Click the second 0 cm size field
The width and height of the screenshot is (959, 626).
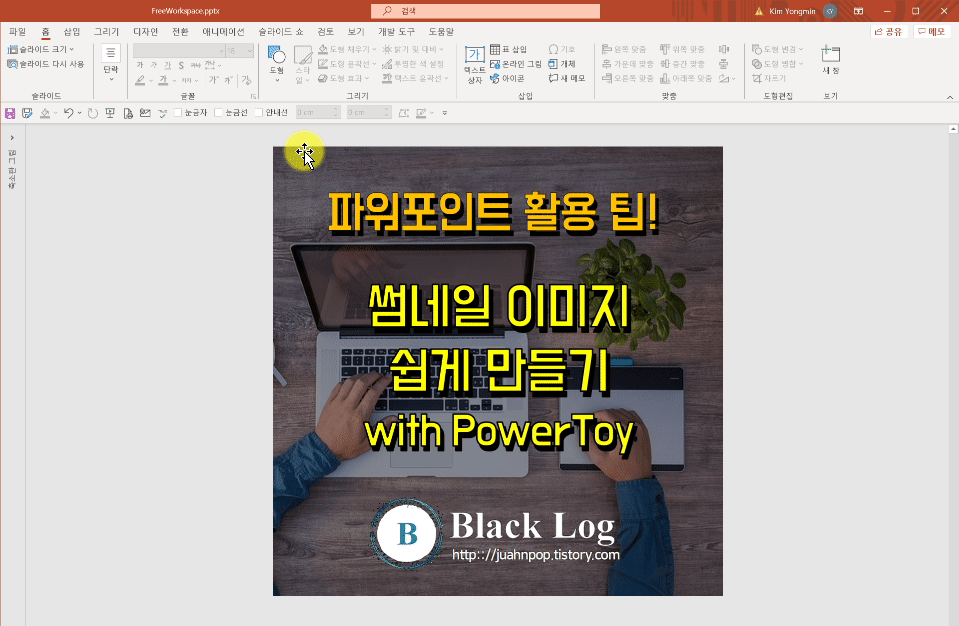368,112
